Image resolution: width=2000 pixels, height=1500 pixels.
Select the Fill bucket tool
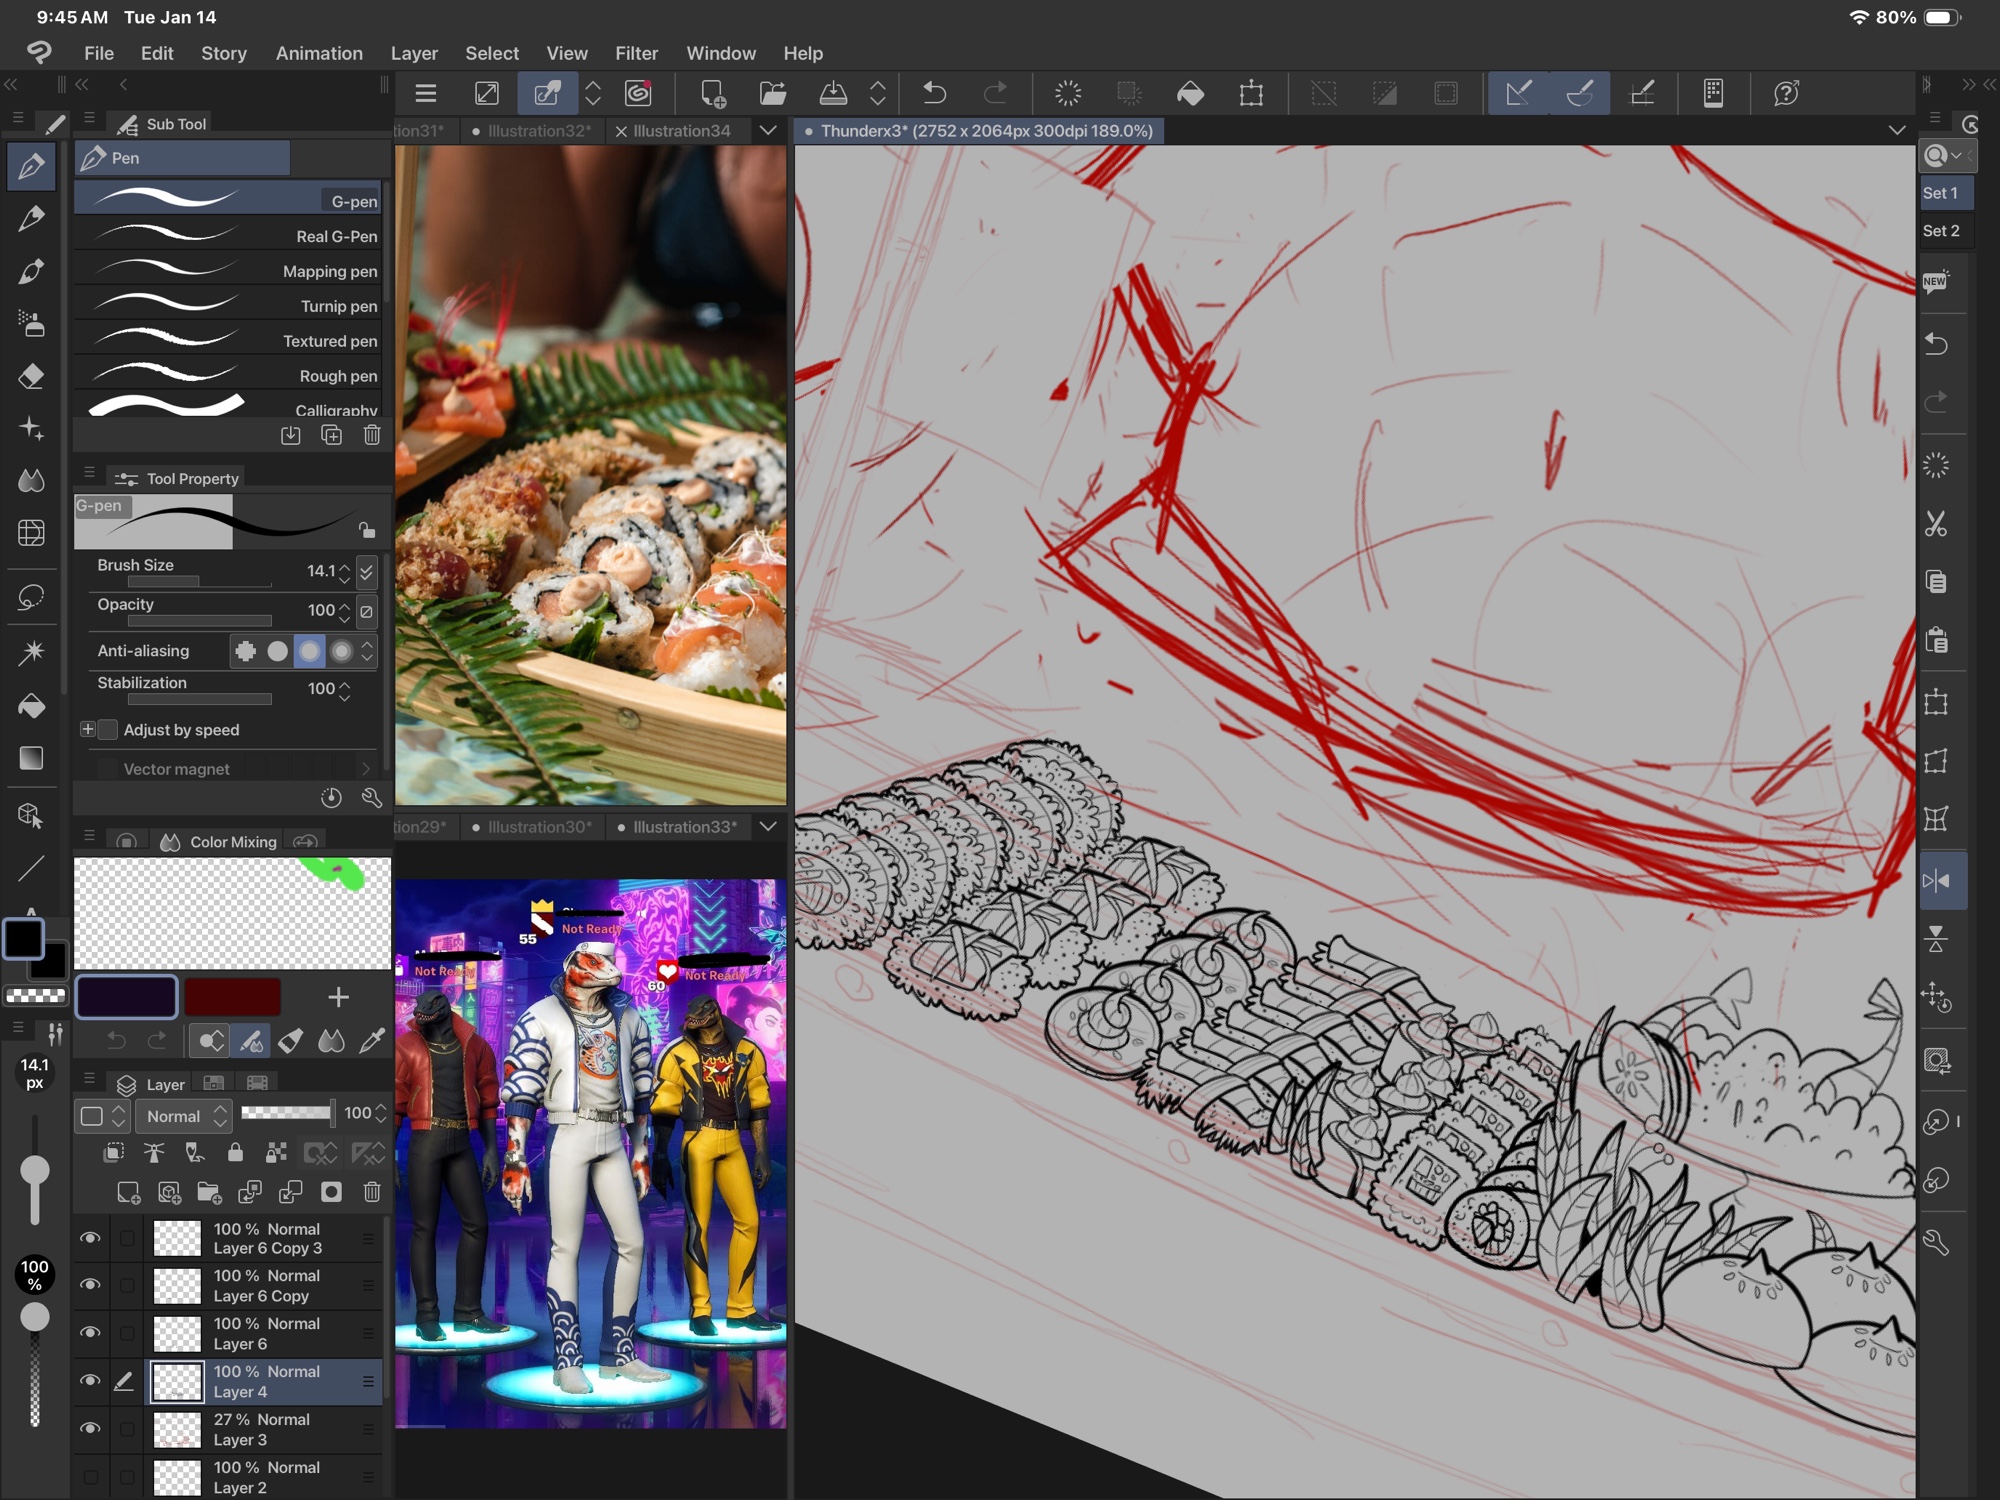[31, 706]
